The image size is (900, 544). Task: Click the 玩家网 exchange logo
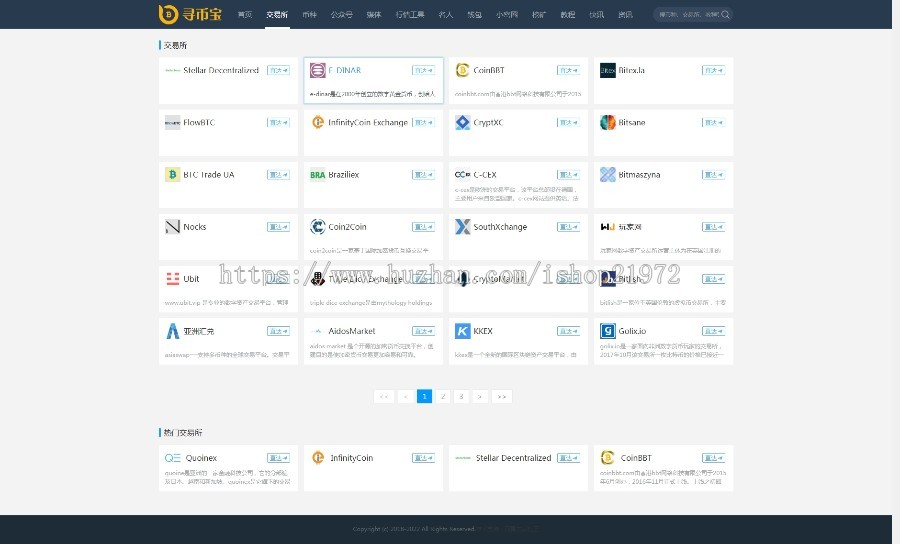click(x=608, y=227)
